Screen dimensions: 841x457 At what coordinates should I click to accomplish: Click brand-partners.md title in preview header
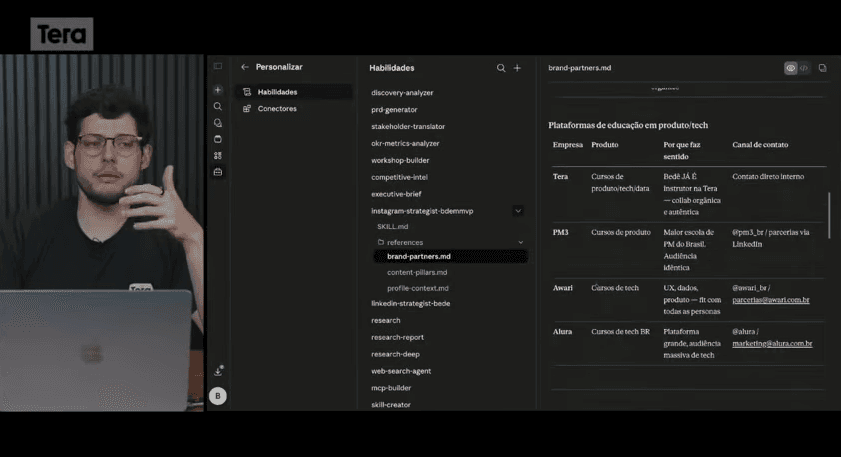tap(579, 68)
